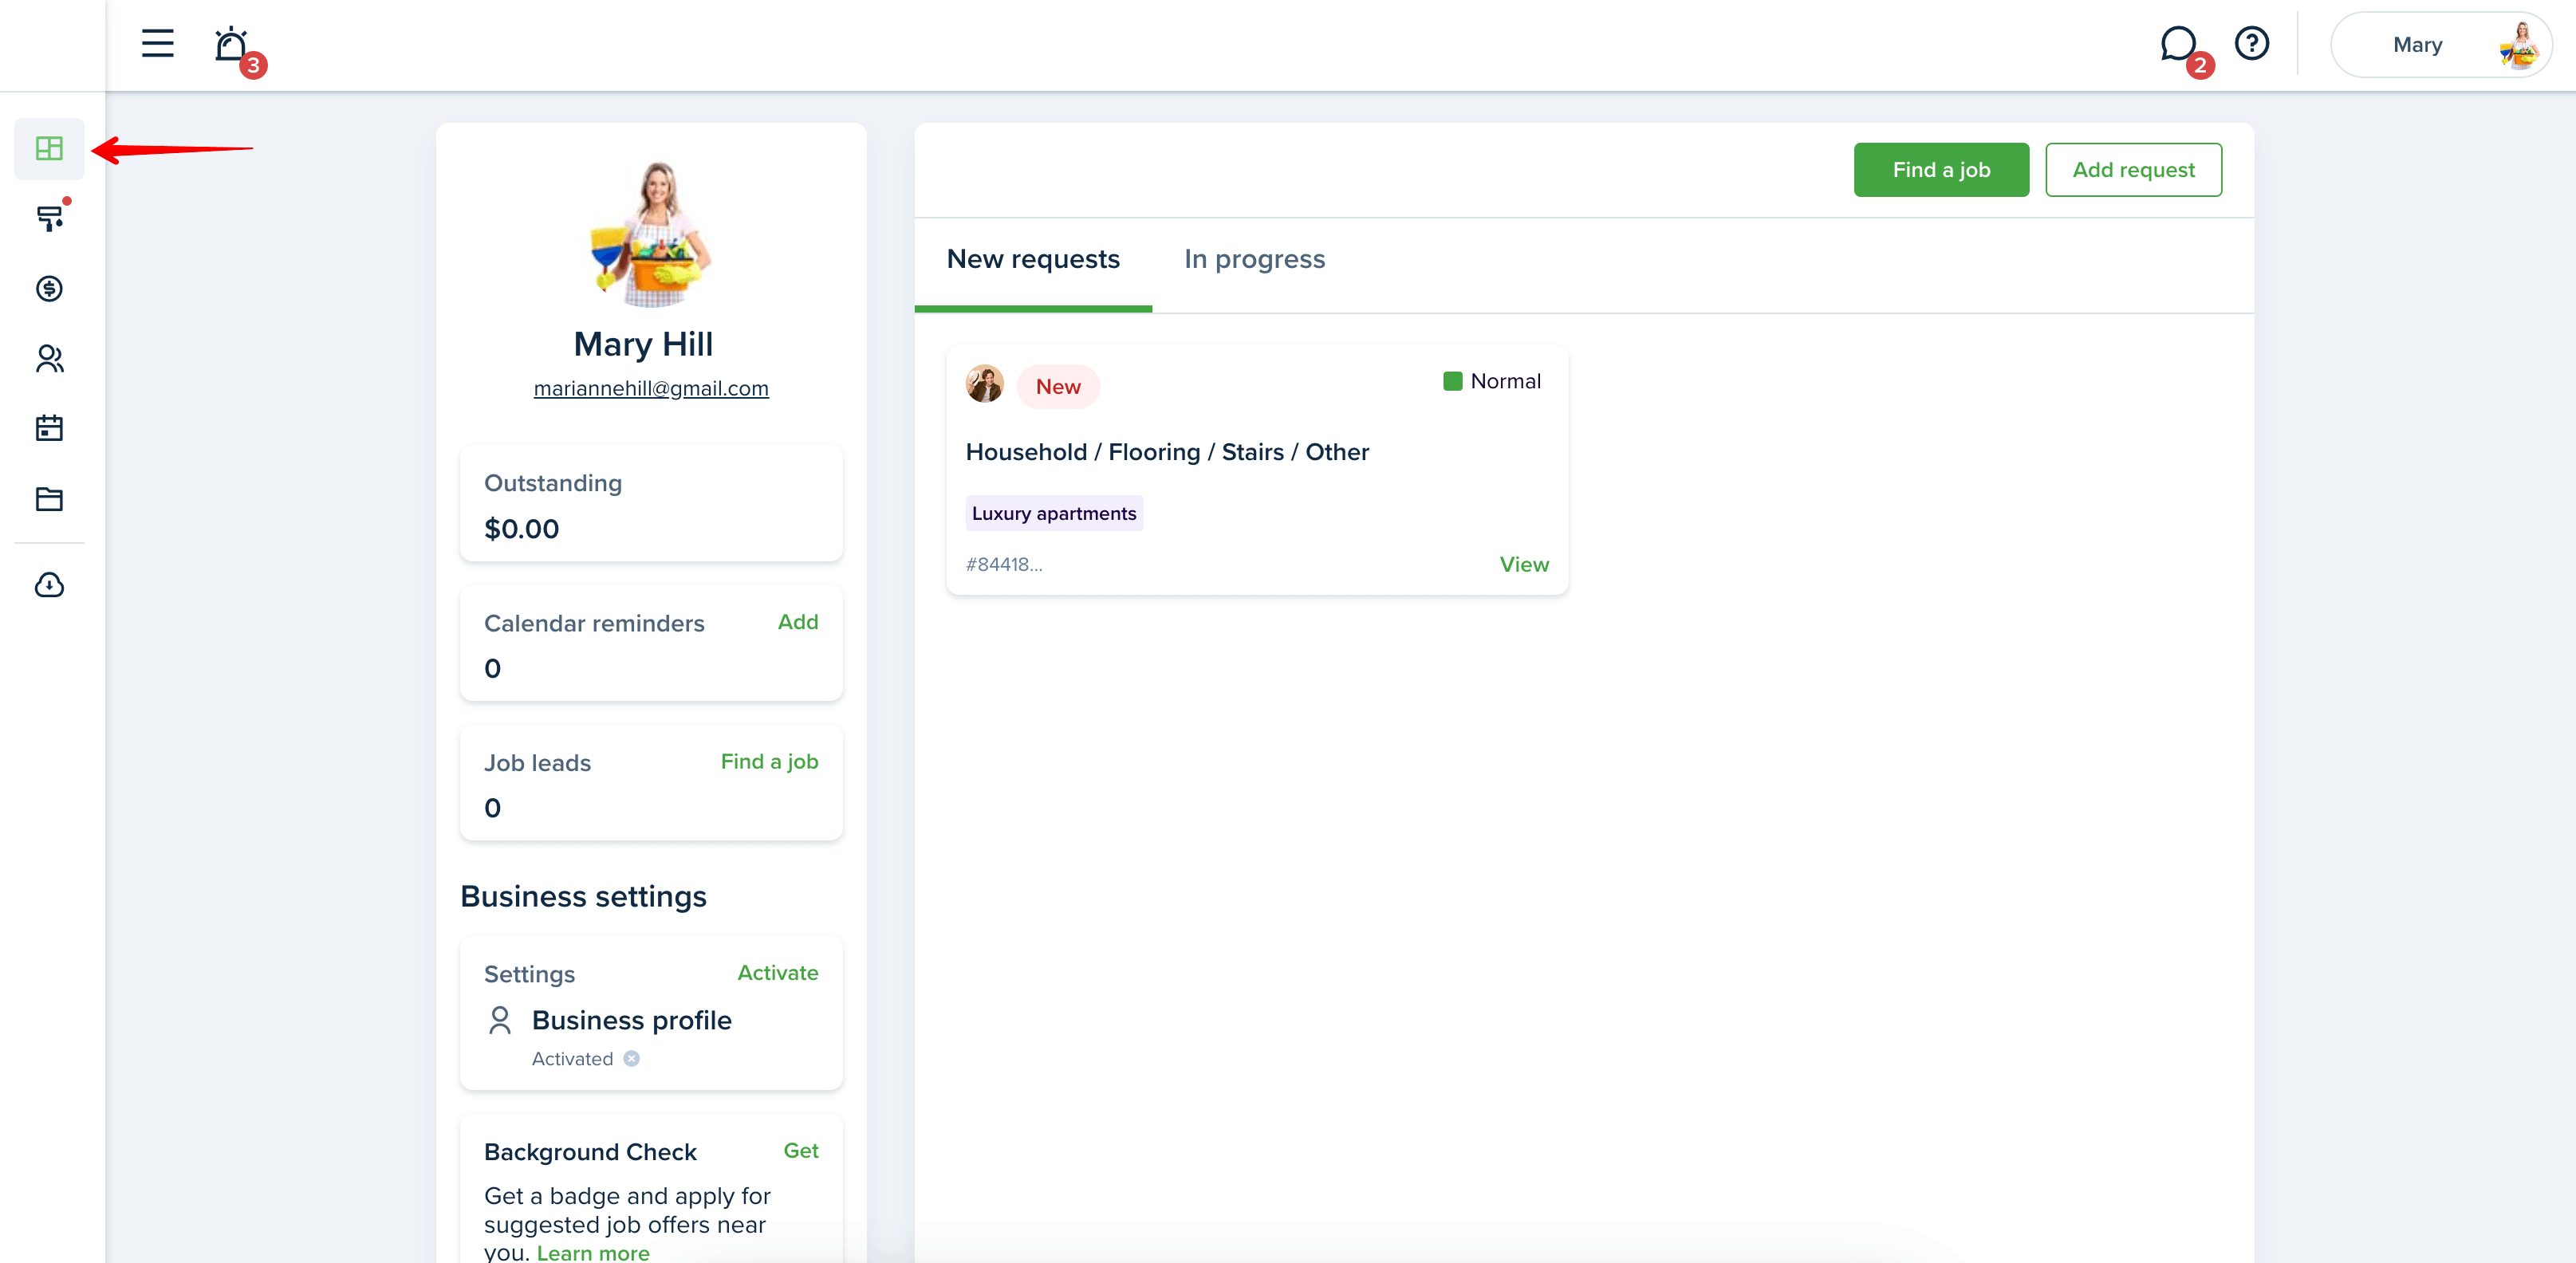Viewport: 2576px width, 1263px height.
Task: Switch to the In progress tab
Action: [1254, 260]
